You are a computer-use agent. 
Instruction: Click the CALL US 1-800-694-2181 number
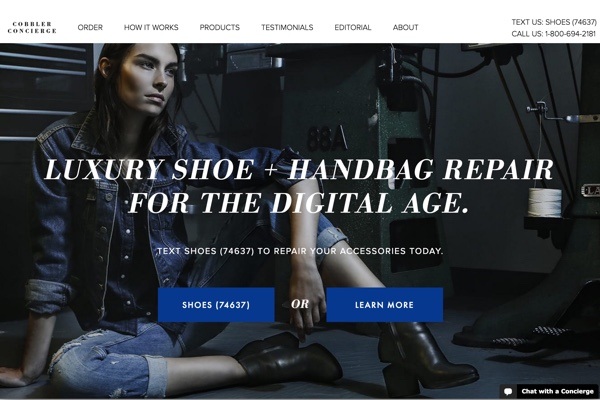click(x=554, y=34)
